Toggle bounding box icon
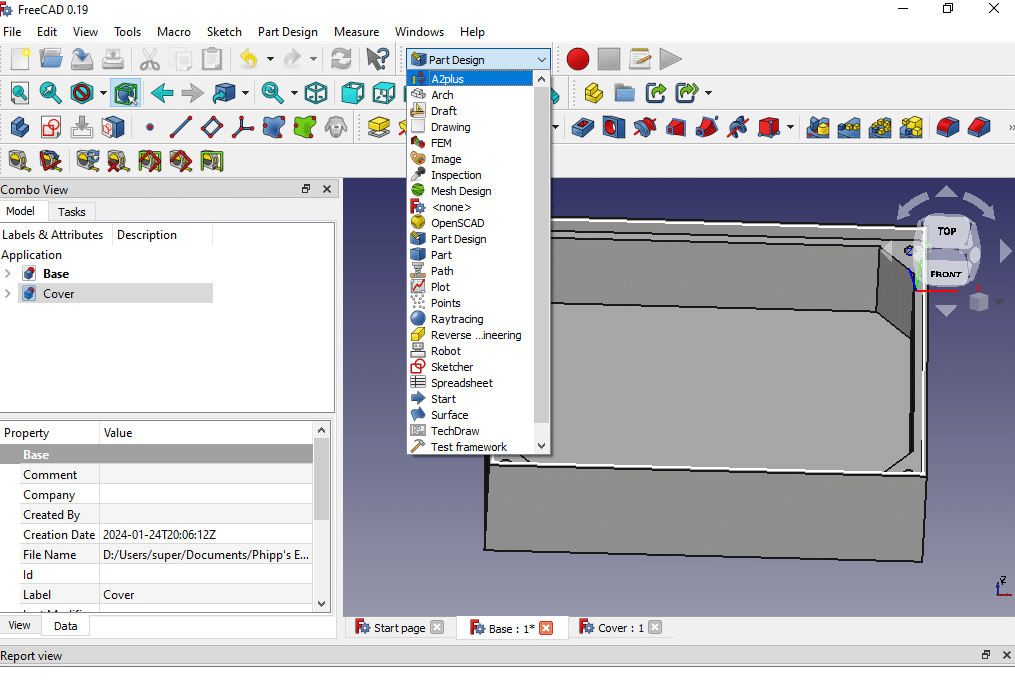This screenshot has width=1015, height=683. [x=126, y=93]
